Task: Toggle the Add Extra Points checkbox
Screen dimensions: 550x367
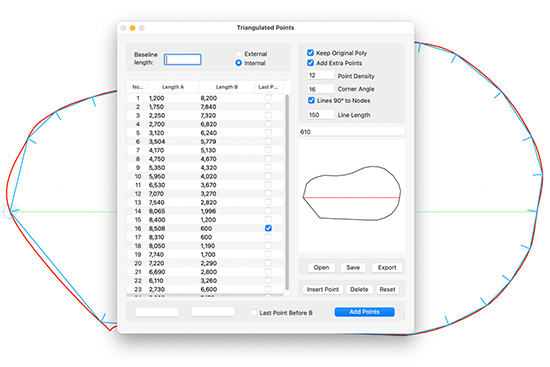Action: point(310,63)
